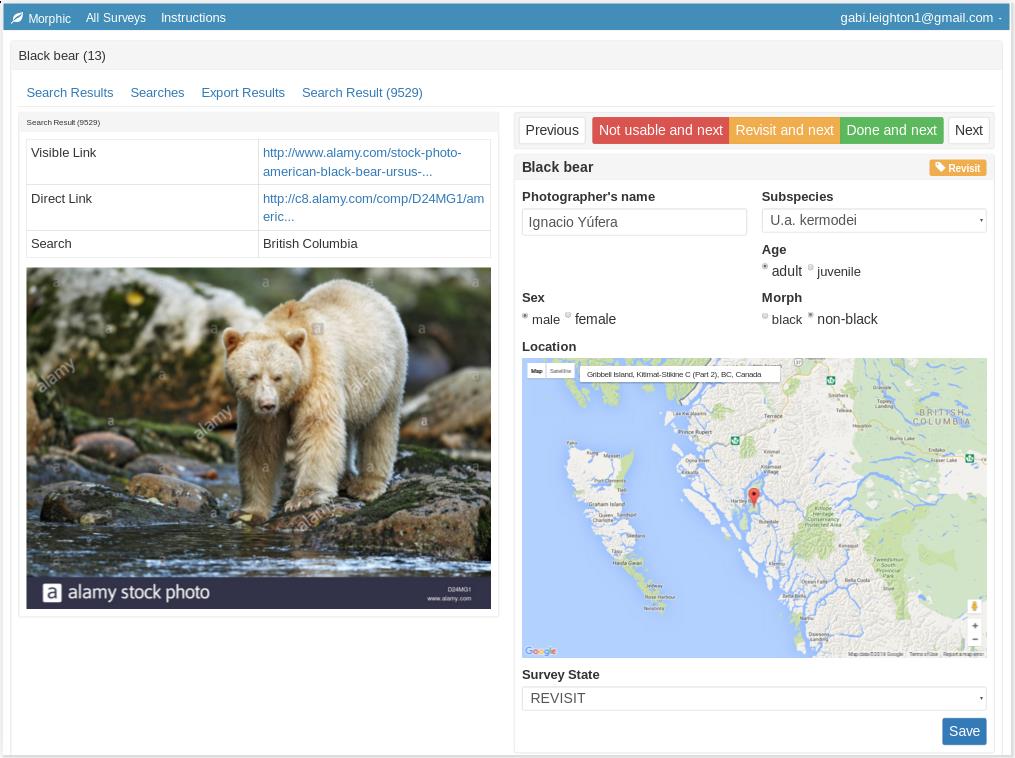Screen dimensions: 1015x758
Task: Open the alamy Visible Link URL
Action: tap(361, 162)
